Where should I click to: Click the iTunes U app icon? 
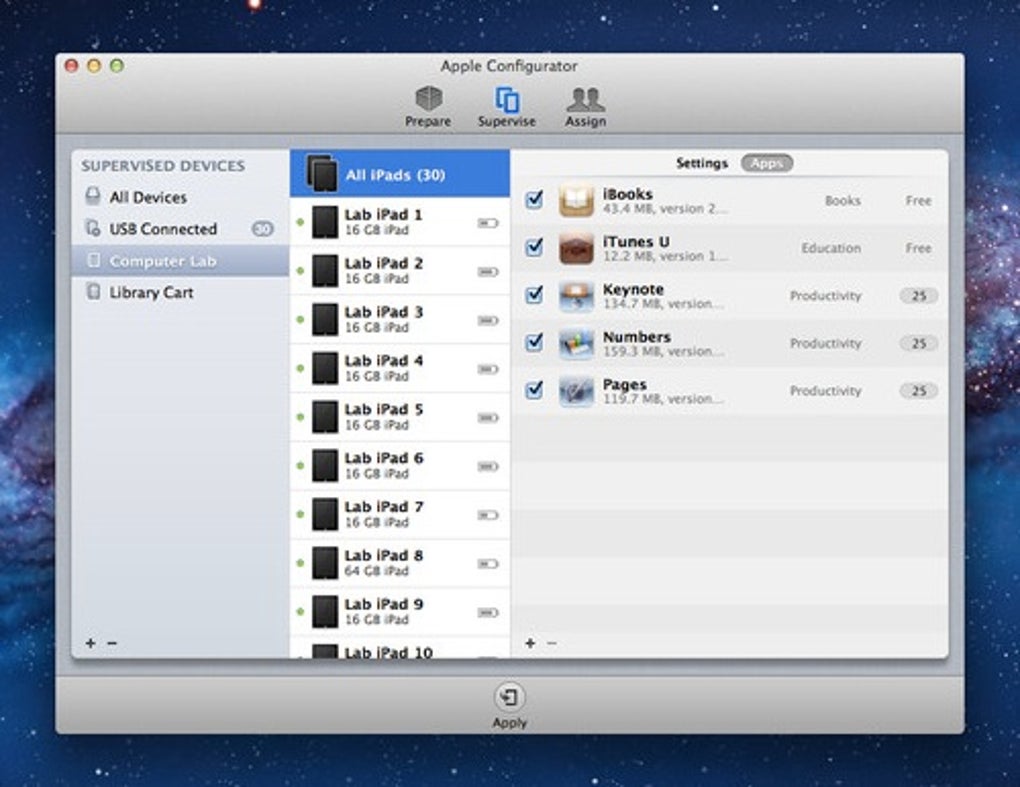coord(576,248)
